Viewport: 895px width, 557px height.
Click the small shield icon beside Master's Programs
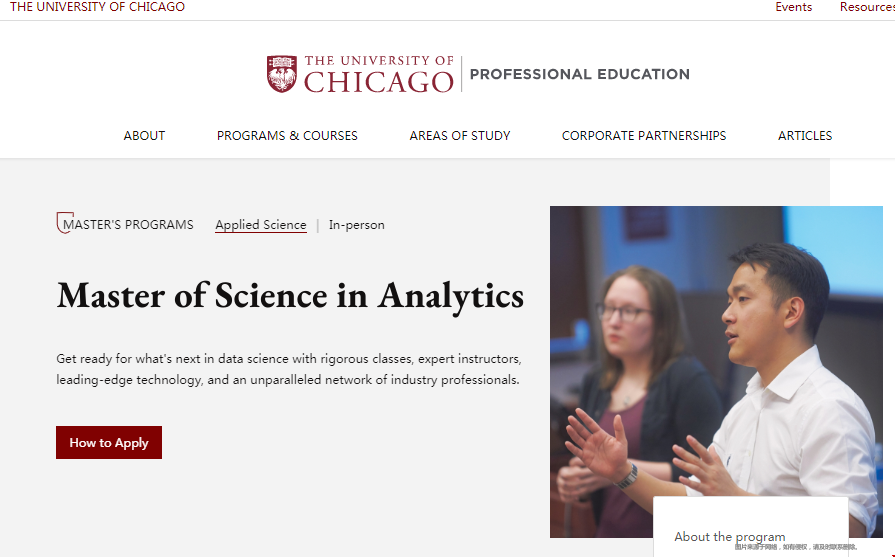(64, 223)
